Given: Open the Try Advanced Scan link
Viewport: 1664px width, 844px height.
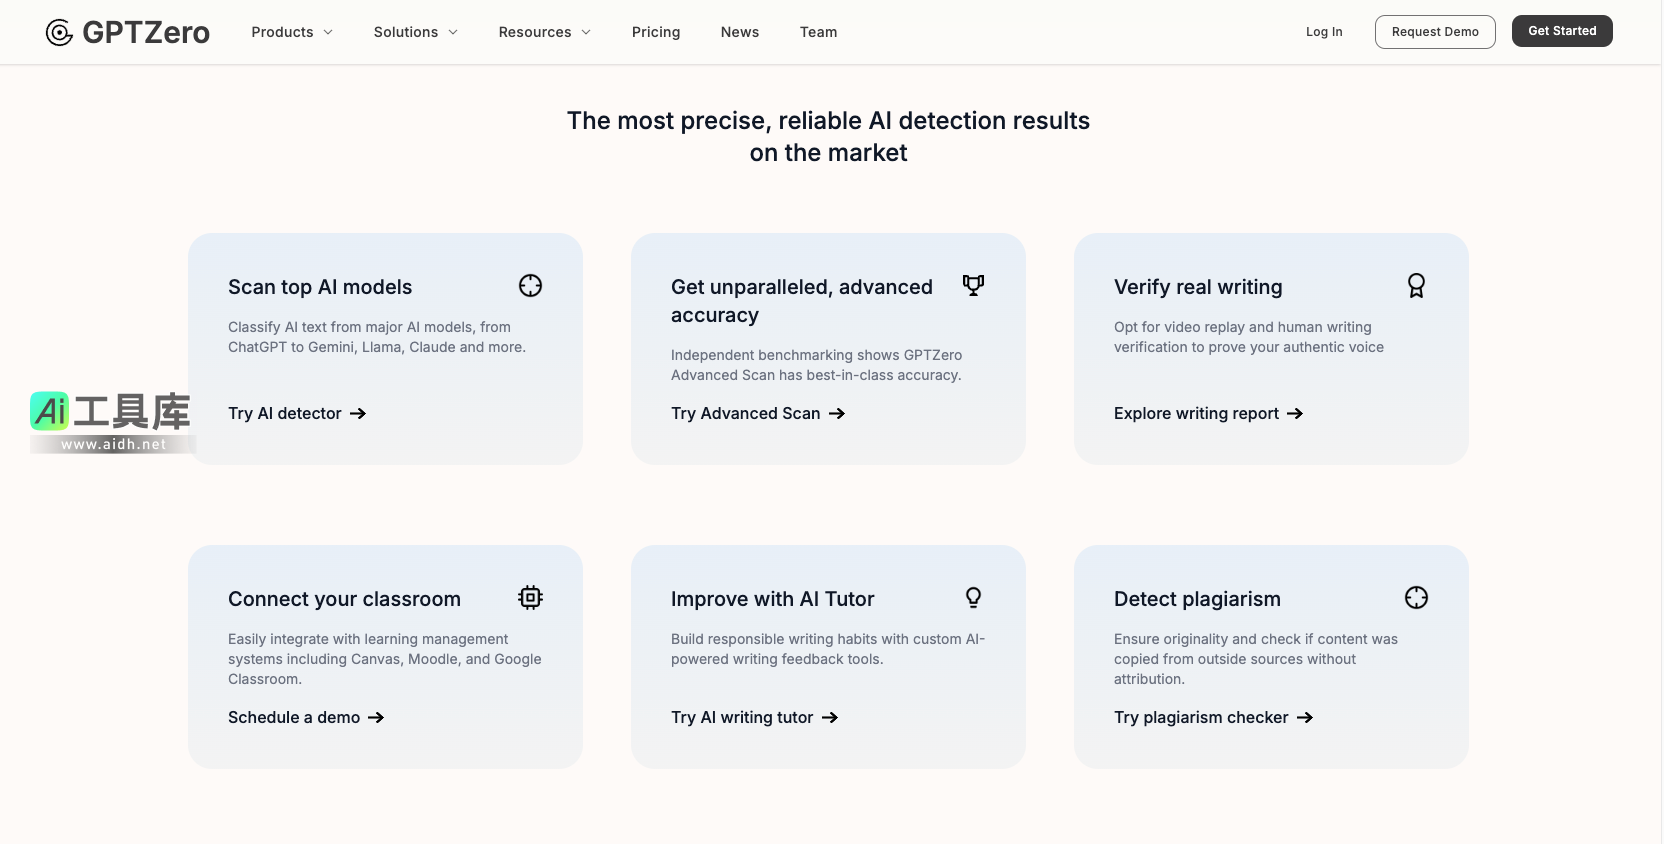Looking at the screenshot, I should click(758, 414).
